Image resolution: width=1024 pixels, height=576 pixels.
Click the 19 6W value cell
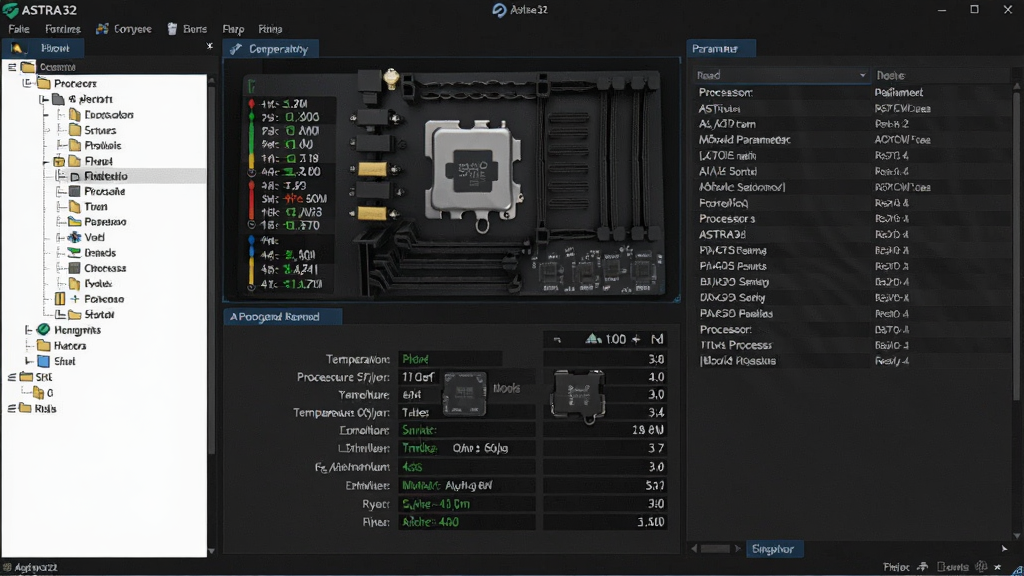(x=605, y=430)
